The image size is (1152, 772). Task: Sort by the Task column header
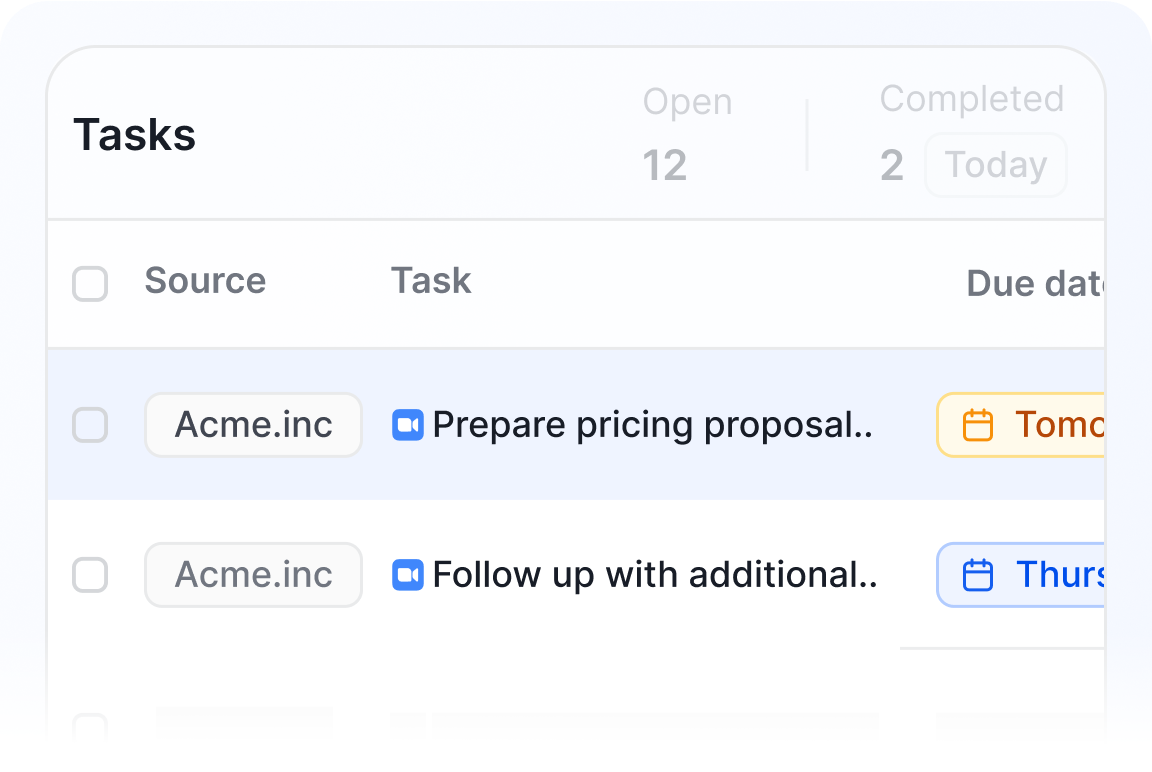pyautogui.click(x=431, y=281)
